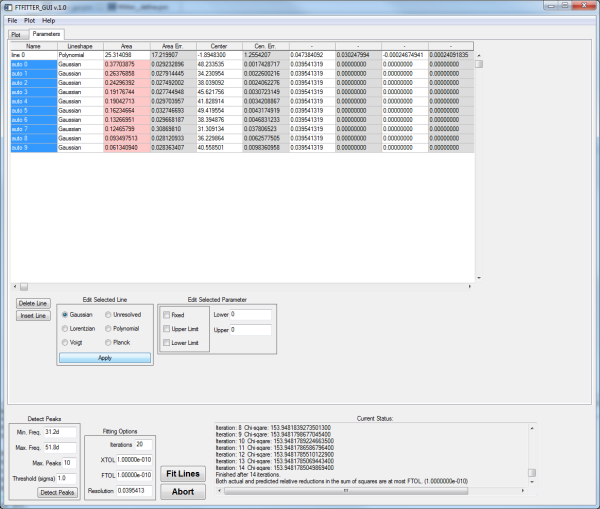Click area value 0.37703875
Image resolution: width=600 pixels, height=509 pixels.
click(127, 64)
